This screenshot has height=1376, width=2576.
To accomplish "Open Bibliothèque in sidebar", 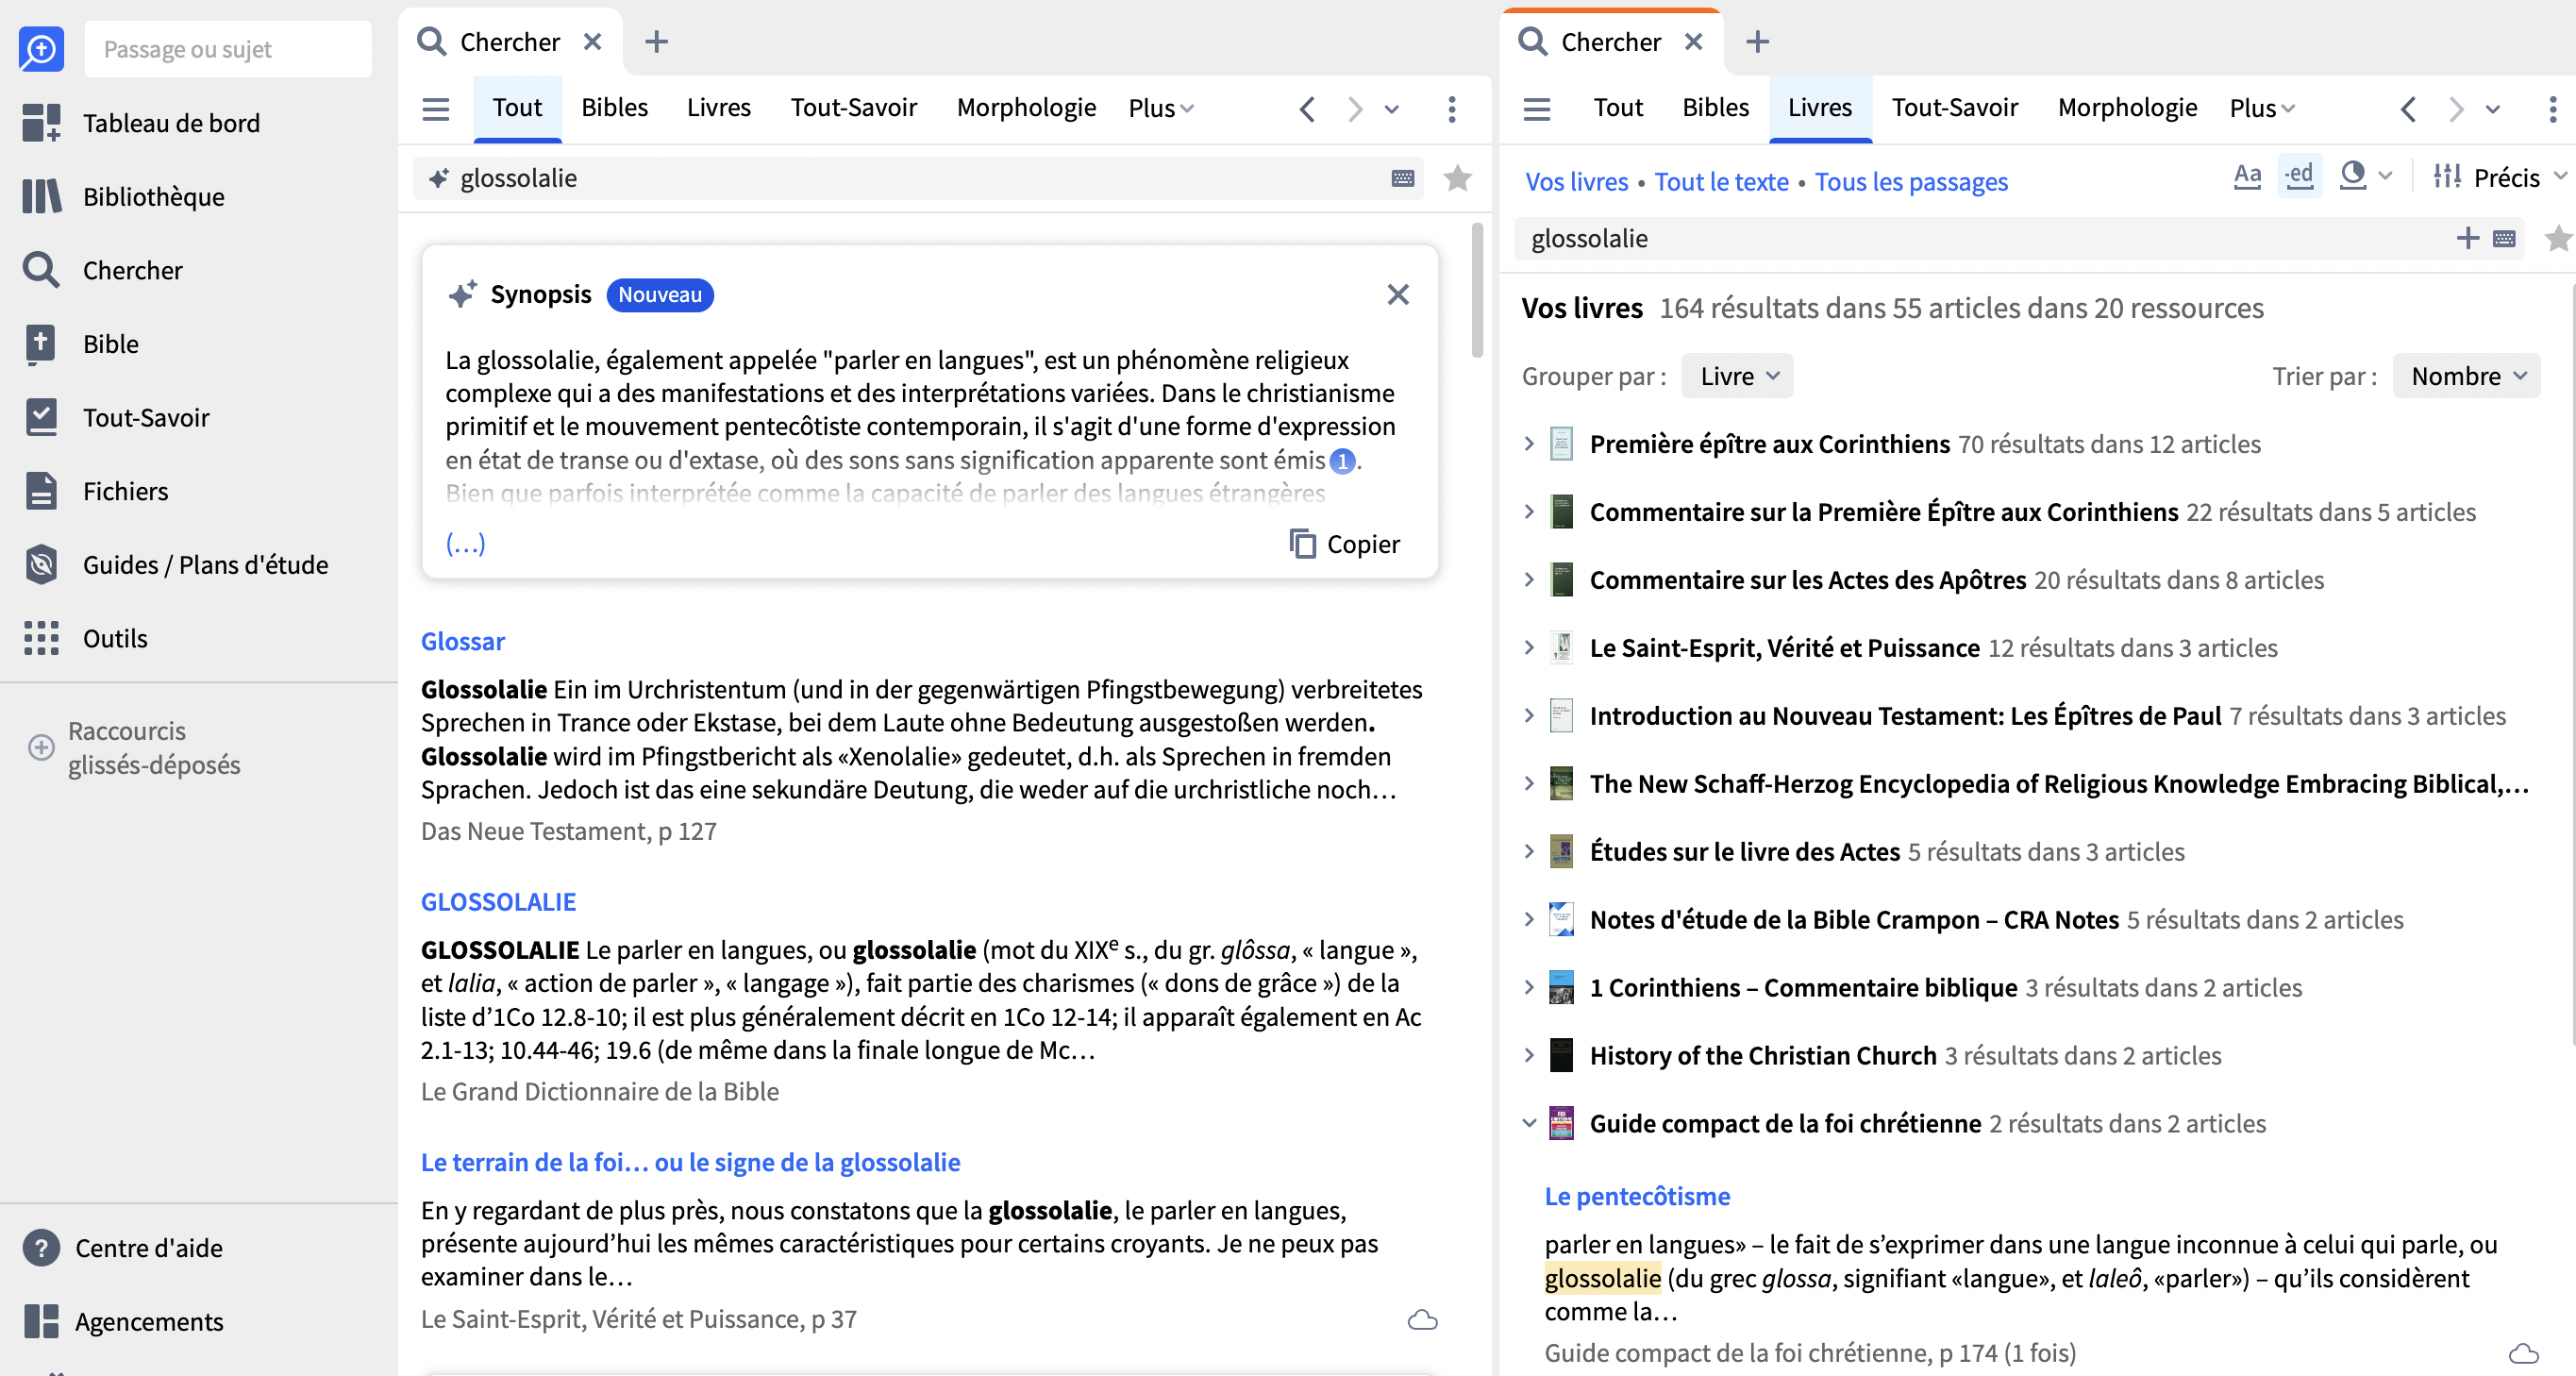I will (x=123, y=197).
